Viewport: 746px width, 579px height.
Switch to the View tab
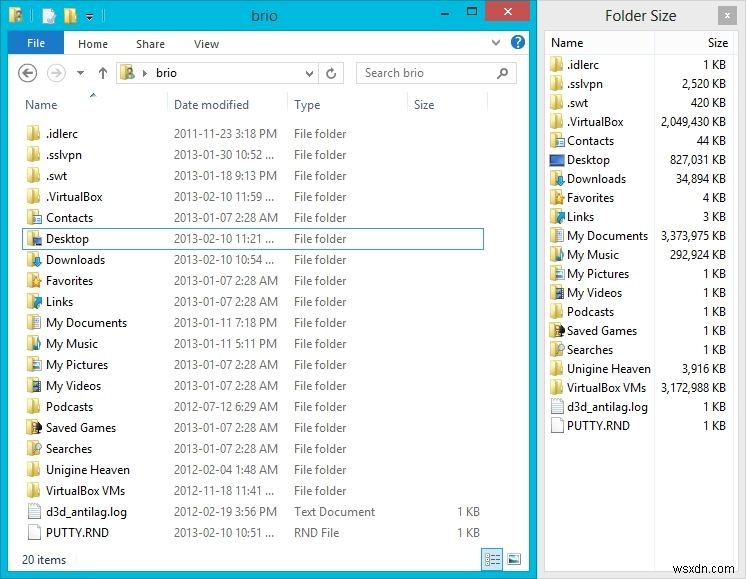pos(206,44)
